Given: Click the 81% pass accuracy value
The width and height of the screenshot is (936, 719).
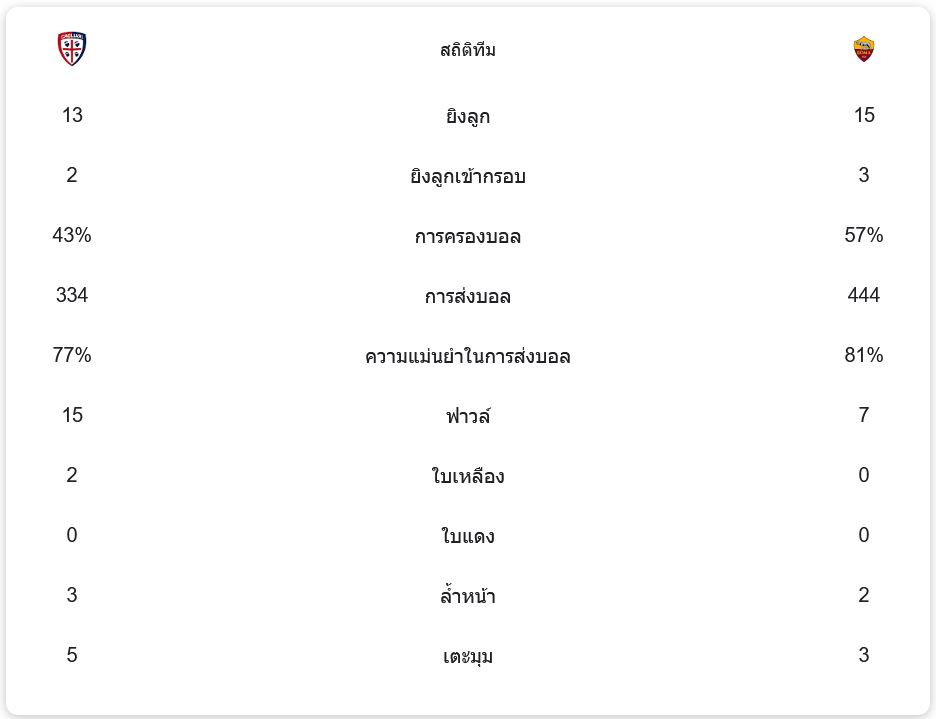Looking at the screenshot, I should click(x=864, y=356).
